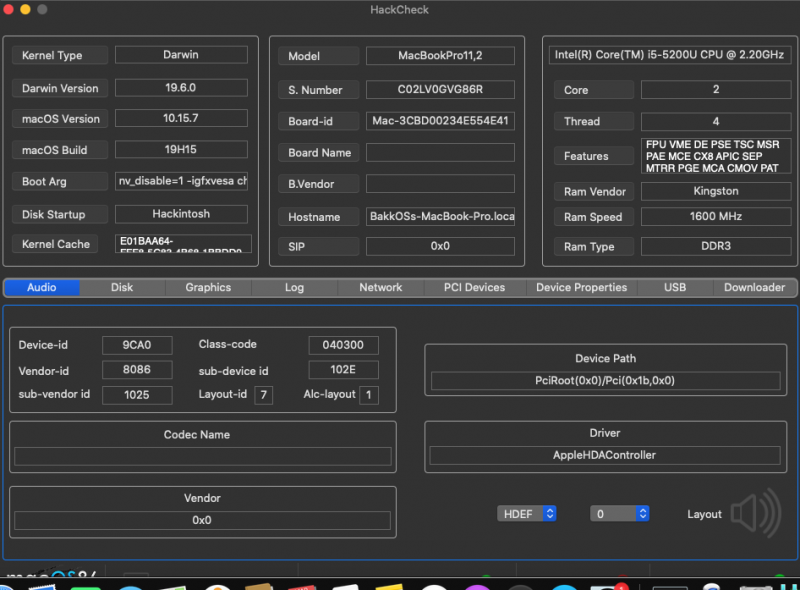Click the empty Codec Name field
Image resolution: width=800 pixels, height=590 pixels.
tap(203, 456)
